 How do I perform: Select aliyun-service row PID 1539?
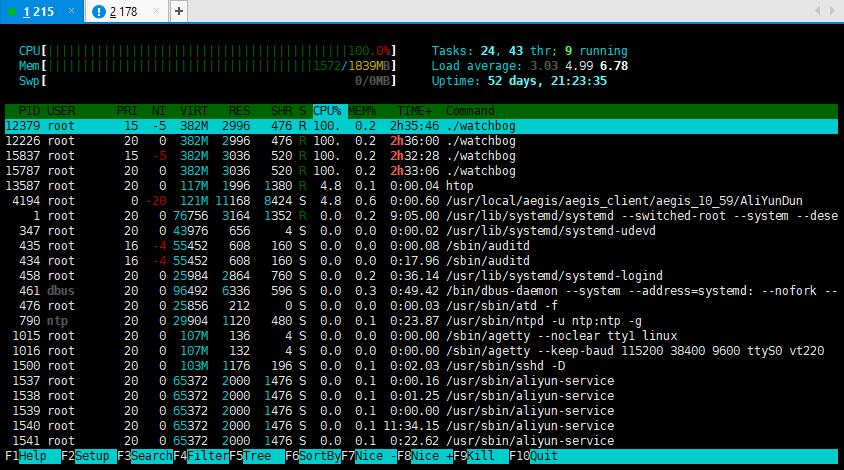click(x=421, y=411)
